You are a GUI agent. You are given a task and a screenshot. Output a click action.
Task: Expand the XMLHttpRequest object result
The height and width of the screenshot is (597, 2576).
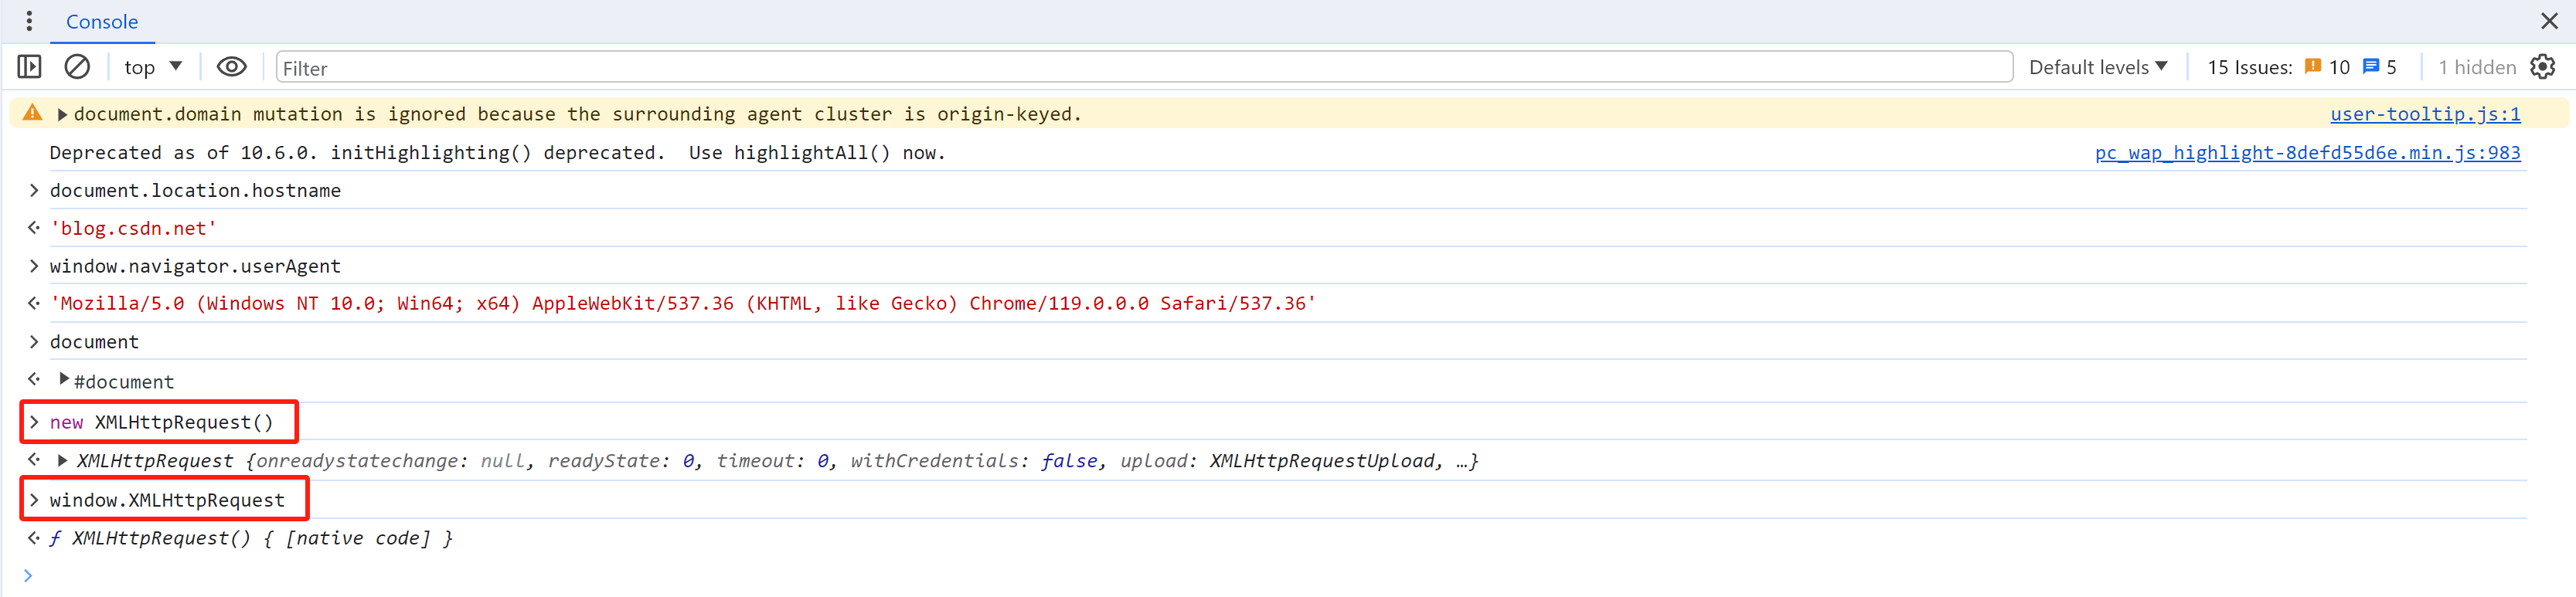coord(63,460)
